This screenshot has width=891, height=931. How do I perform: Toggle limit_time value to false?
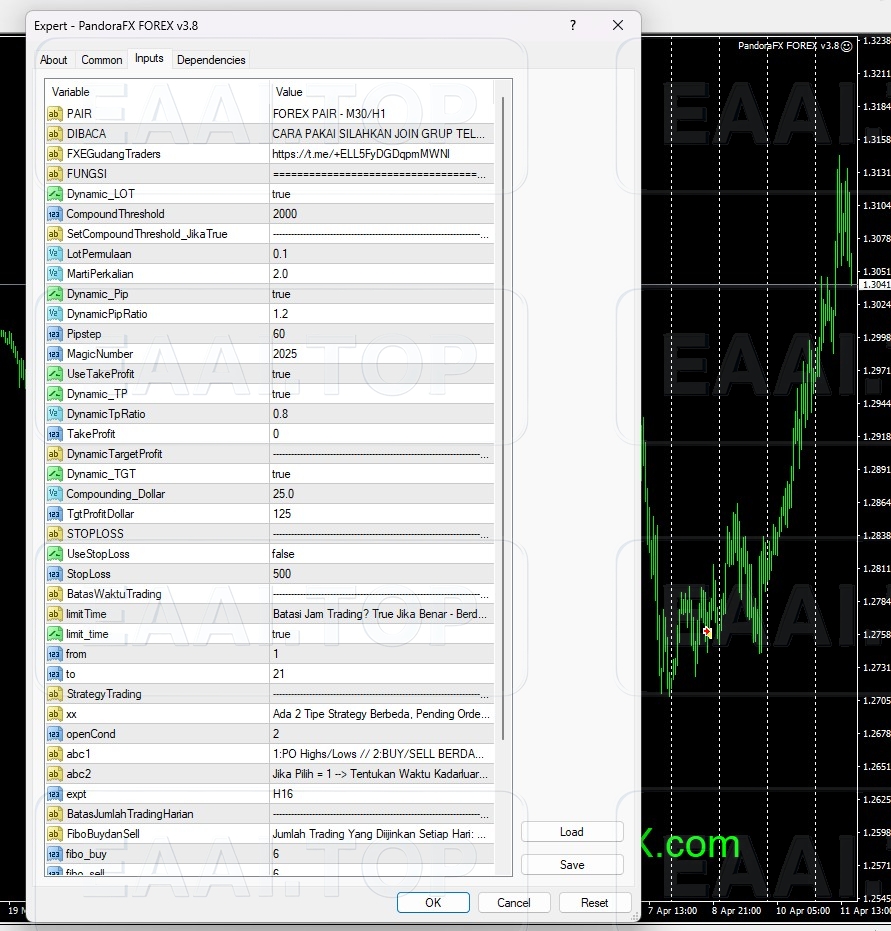coord(380,634)
